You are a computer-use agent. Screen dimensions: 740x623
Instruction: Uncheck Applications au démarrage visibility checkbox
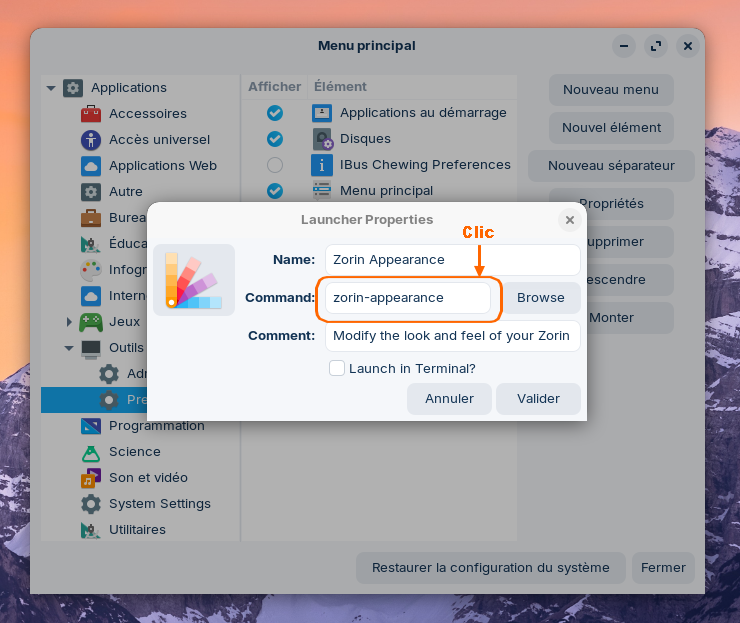[275, 113]
